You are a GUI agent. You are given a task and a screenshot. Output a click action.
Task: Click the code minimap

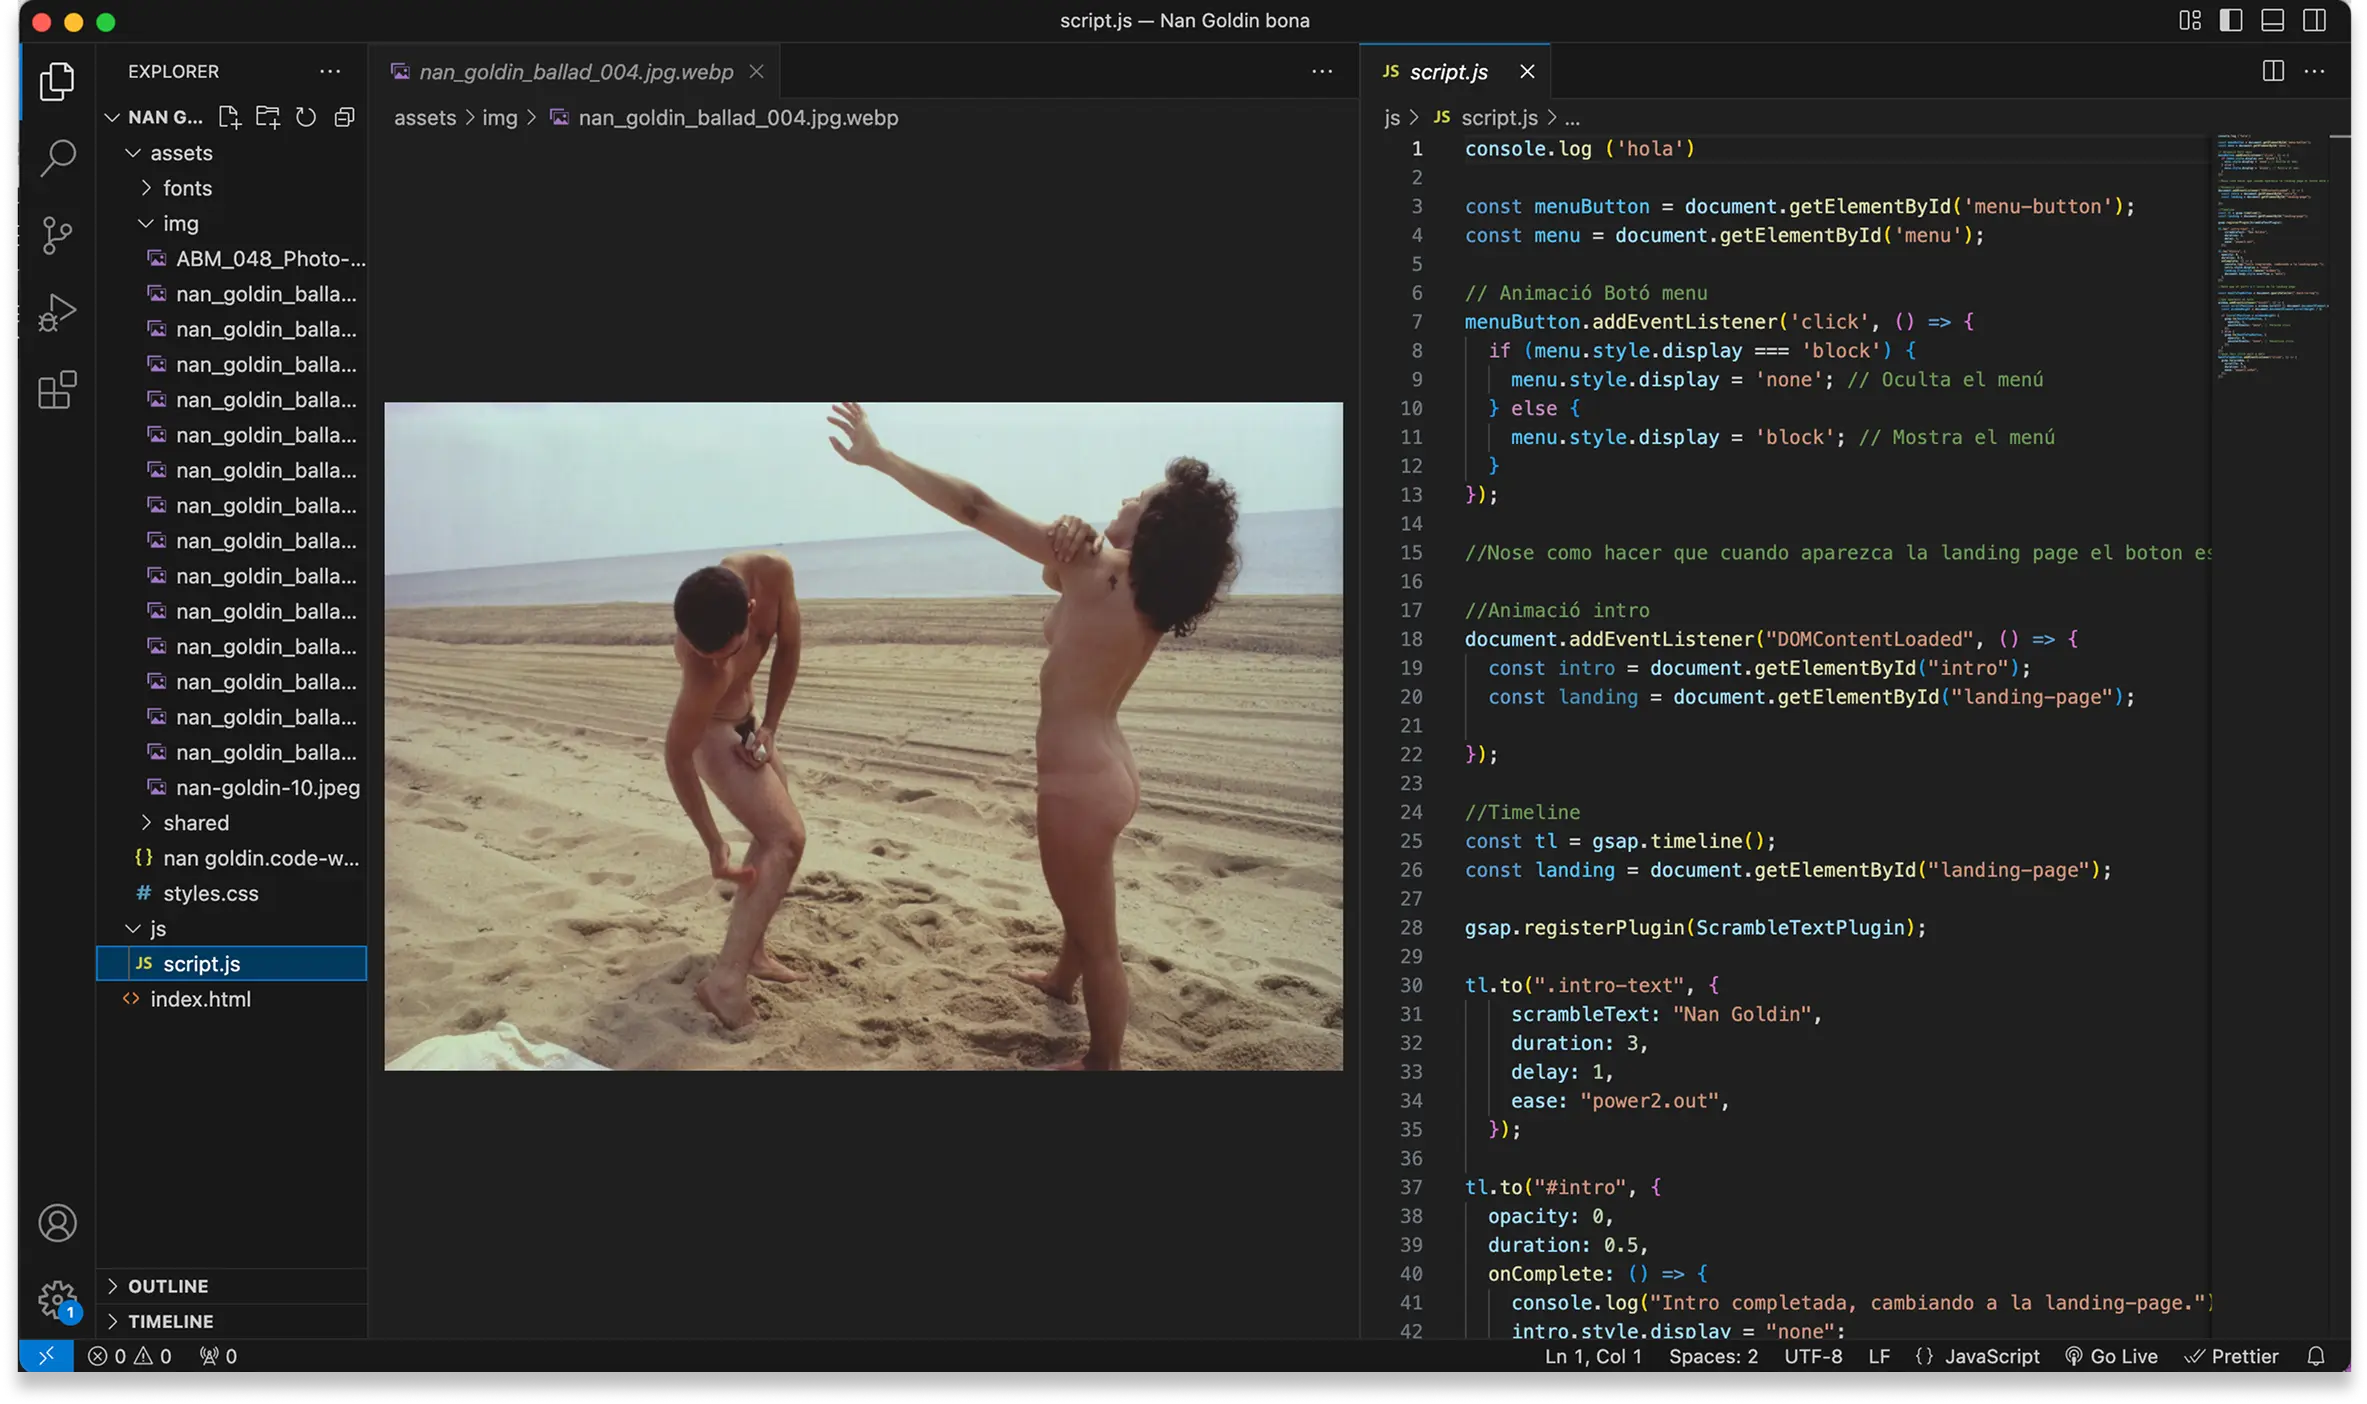click(2270, 255)
